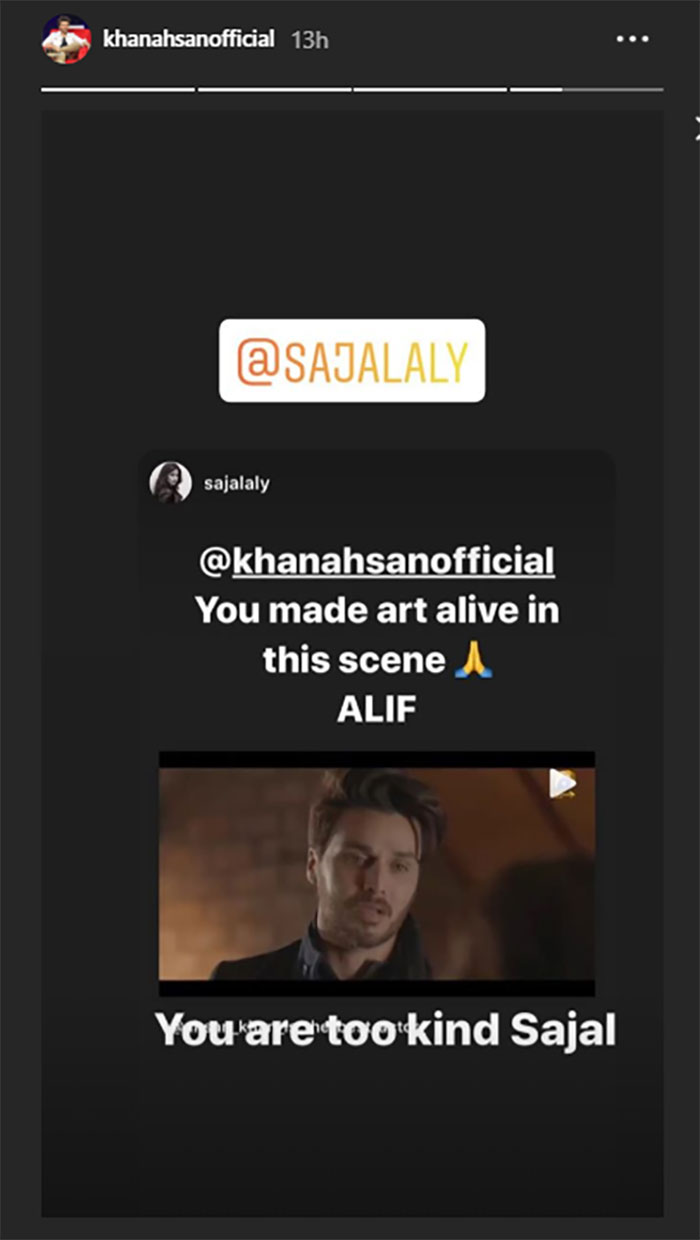700x1240 pixels.
Task: Close the story with the X icon
Action: tap(697, 126)
